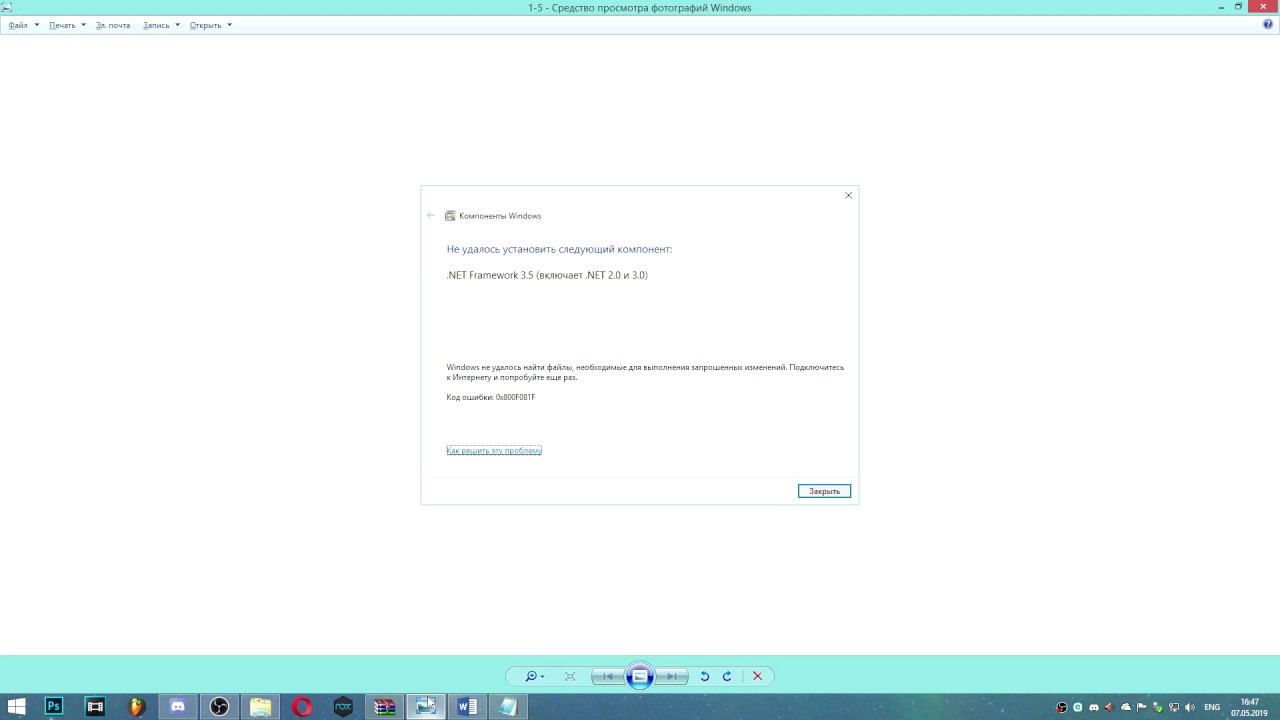Click the 'Не удалось установить следующий компонент' heading
The width and height of the screenshot is (1280, 720).
tap(559, 249)
